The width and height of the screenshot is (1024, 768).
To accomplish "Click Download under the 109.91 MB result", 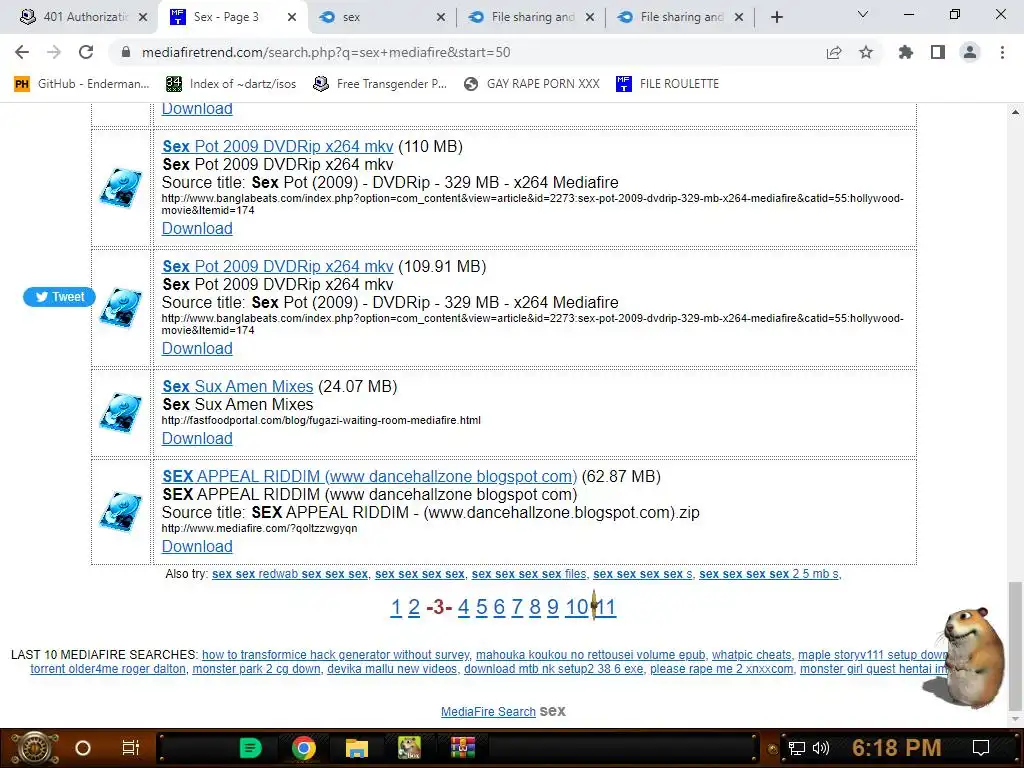I will pyautogui.click(x=197, y=349).
